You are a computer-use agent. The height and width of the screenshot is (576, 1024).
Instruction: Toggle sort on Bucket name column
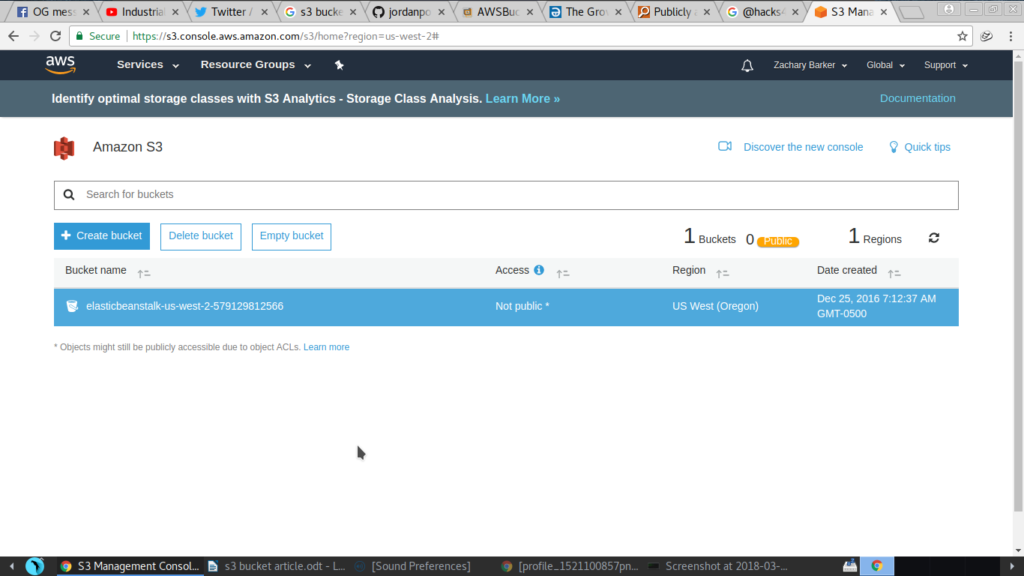pyautogui.click(x=142, y=271)
